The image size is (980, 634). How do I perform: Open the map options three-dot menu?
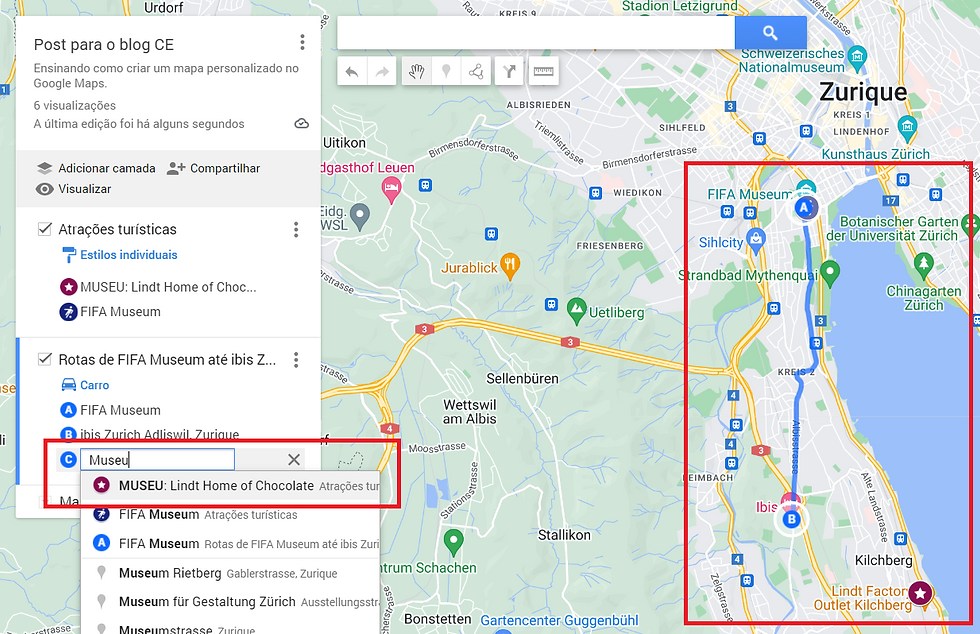click(302, 43)
